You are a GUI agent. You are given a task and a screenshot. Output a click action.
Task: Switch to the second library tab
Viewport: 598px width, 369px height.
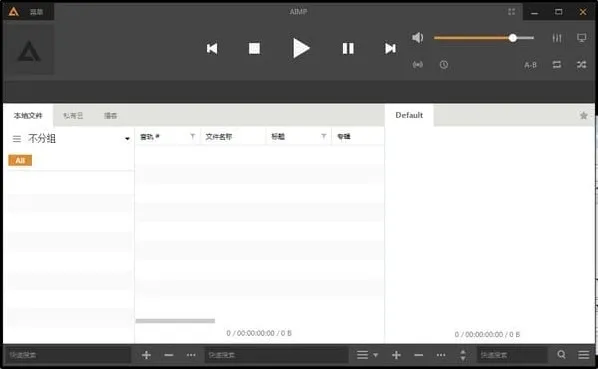(73, 116)
